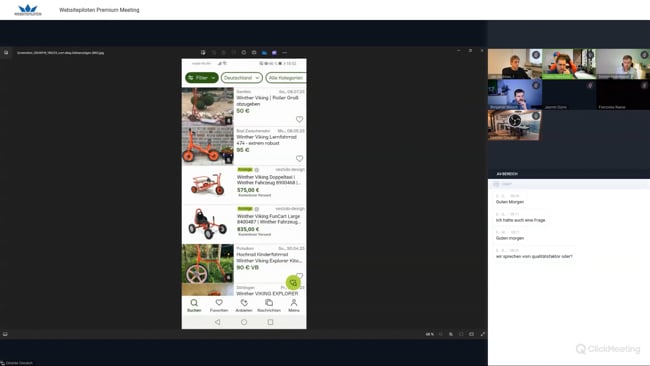Open the Roller Groß listing thumbnail
650x366 pixels.
pos(208,107)
